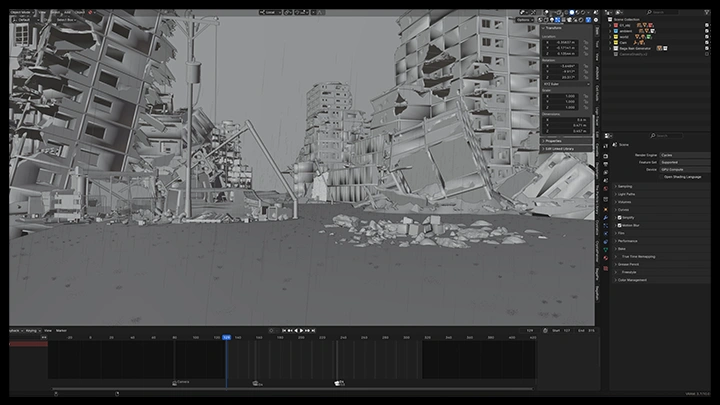Expand the Grease Pencil panel

[662, 264]
